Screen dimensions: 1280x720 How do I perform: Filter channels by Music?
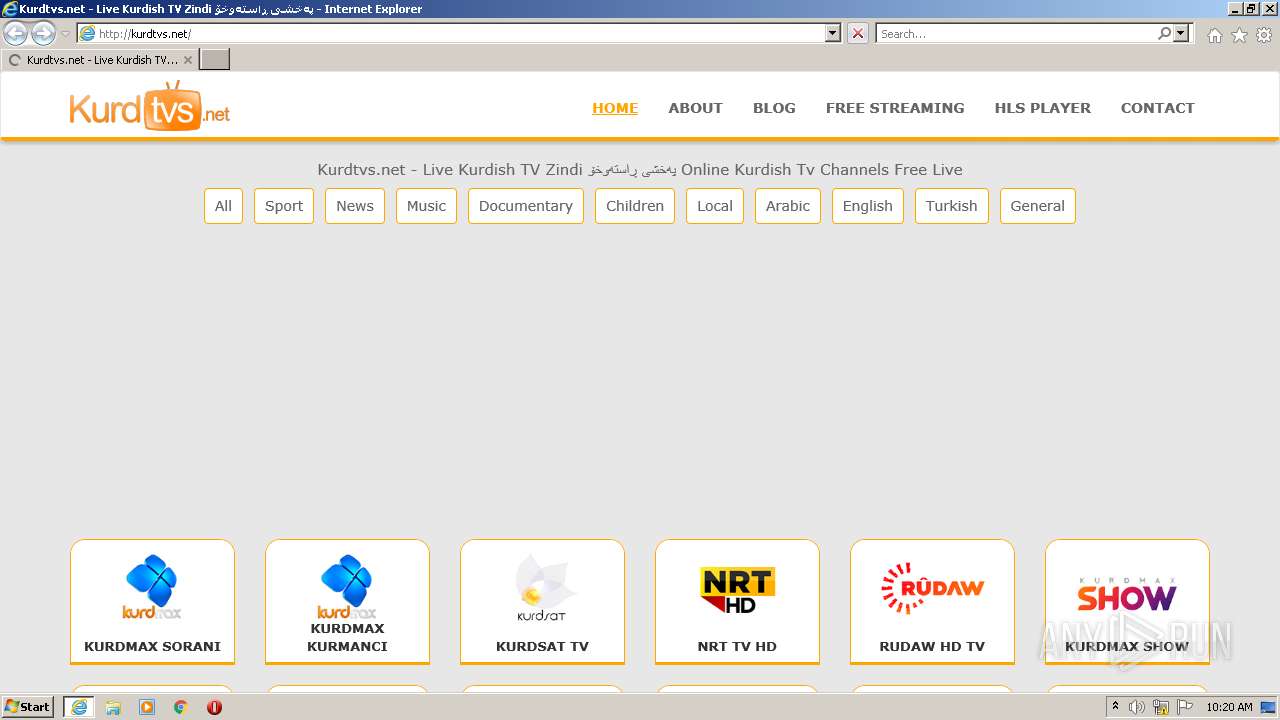tap(426, 206)
